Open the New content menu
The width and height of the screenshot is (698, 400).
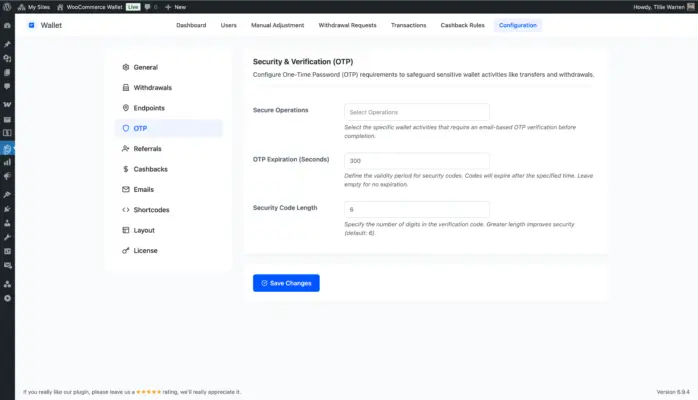175,7
